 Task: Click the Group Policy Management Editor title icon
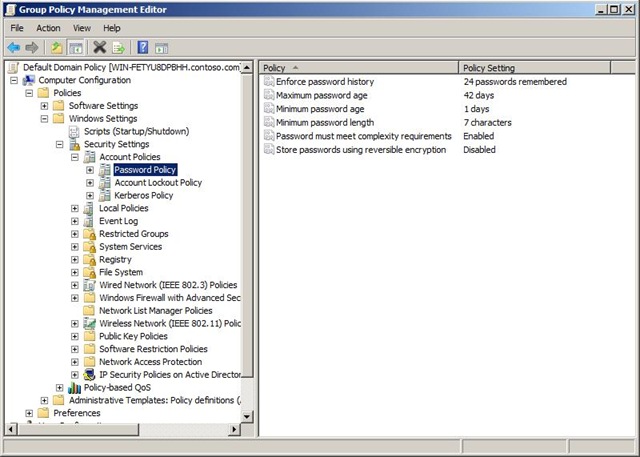tap(10, 9)
